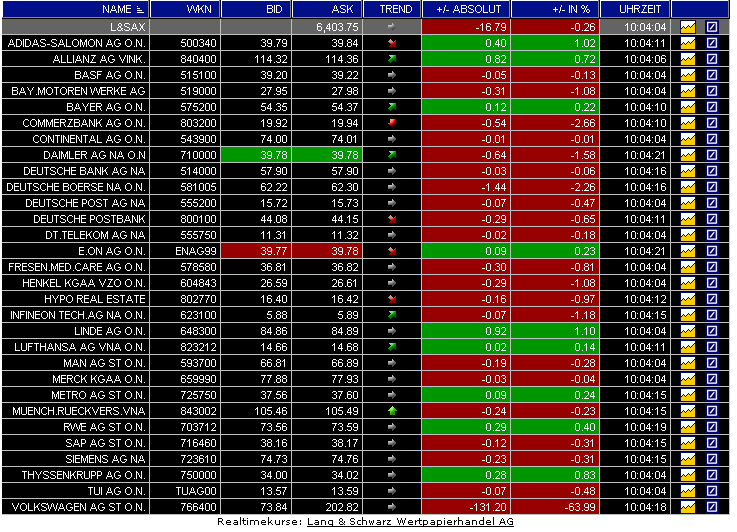
Task: Click Allianz green trend arrow
Action: click(x=392, y=59)
